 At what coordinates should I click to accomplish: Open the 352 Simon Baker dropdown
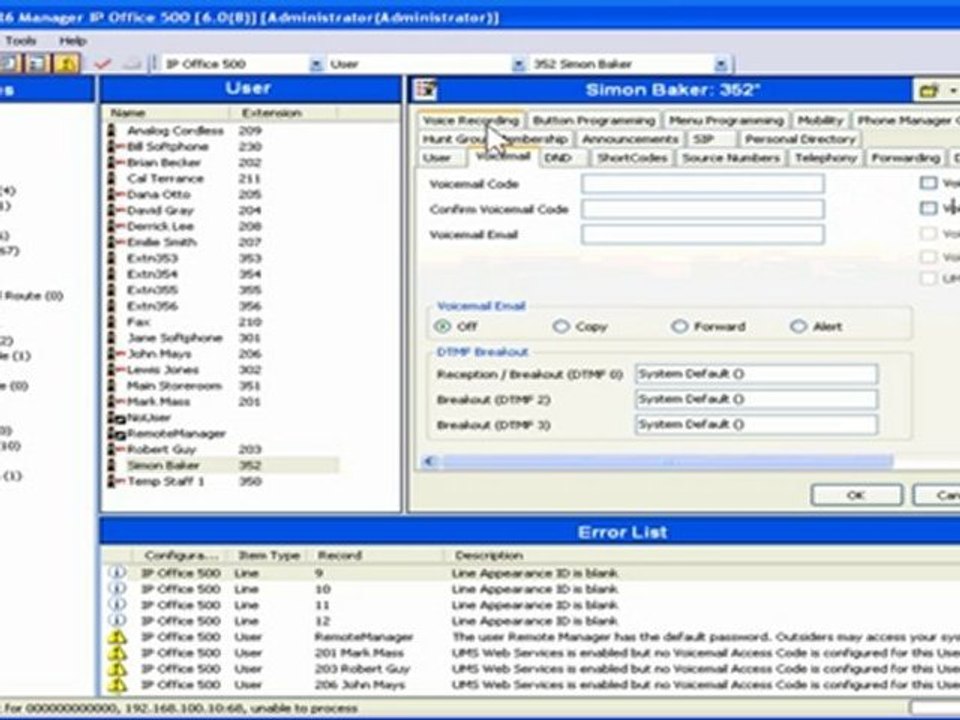pyautogui.click(x=721, y=64)
